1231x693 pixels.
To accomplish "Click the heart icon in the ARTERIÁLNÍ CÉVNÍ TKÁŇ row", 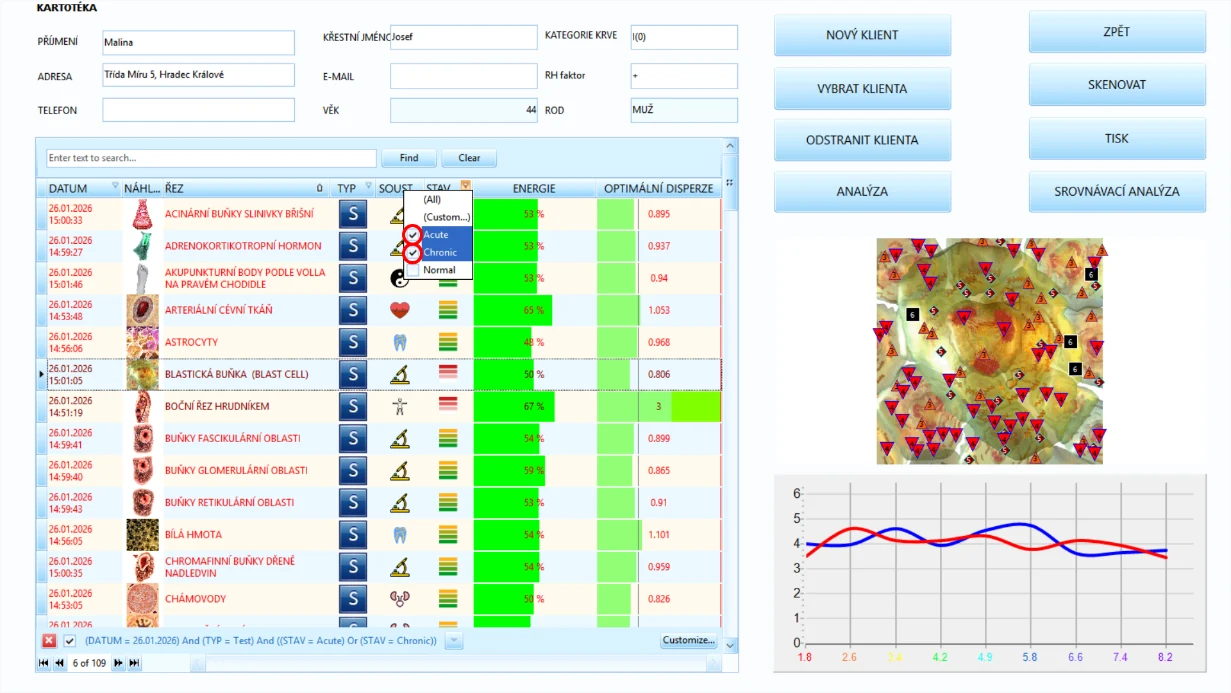I will point(399,310).
